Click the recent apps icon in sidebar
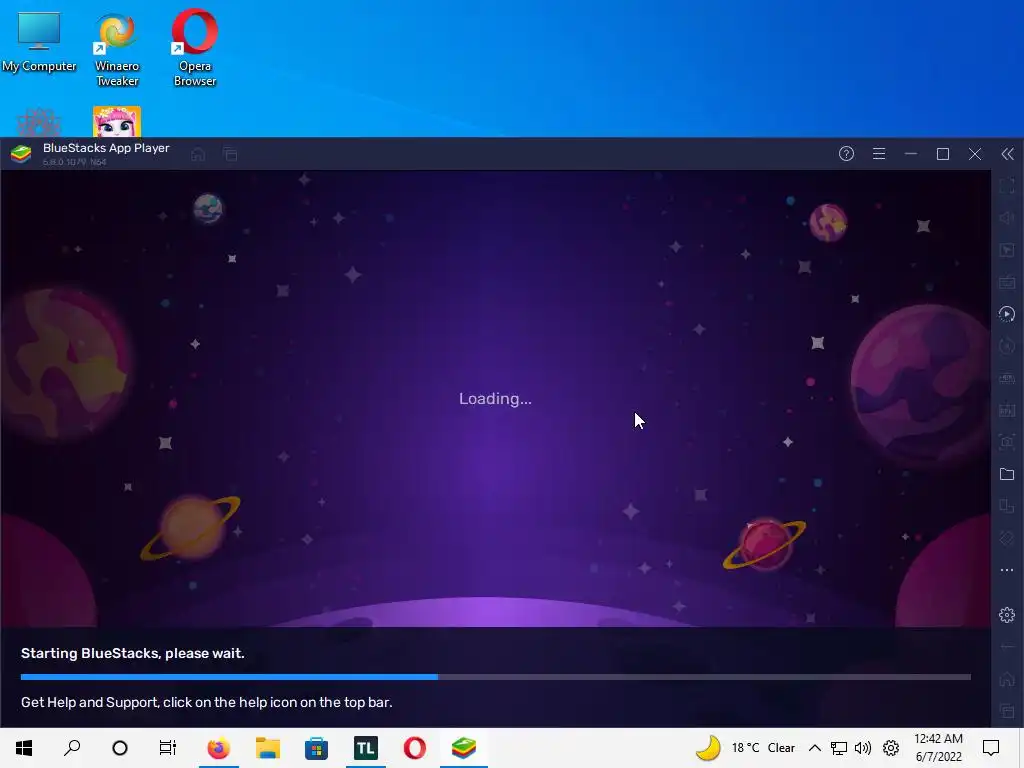Image resolution: width=1024 pixels, height=768 pixels. (x=1007, y=711)
